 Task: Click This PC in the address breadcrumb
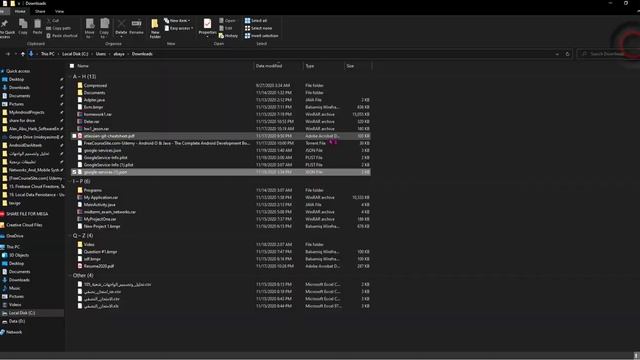click(x=47, y=54)
